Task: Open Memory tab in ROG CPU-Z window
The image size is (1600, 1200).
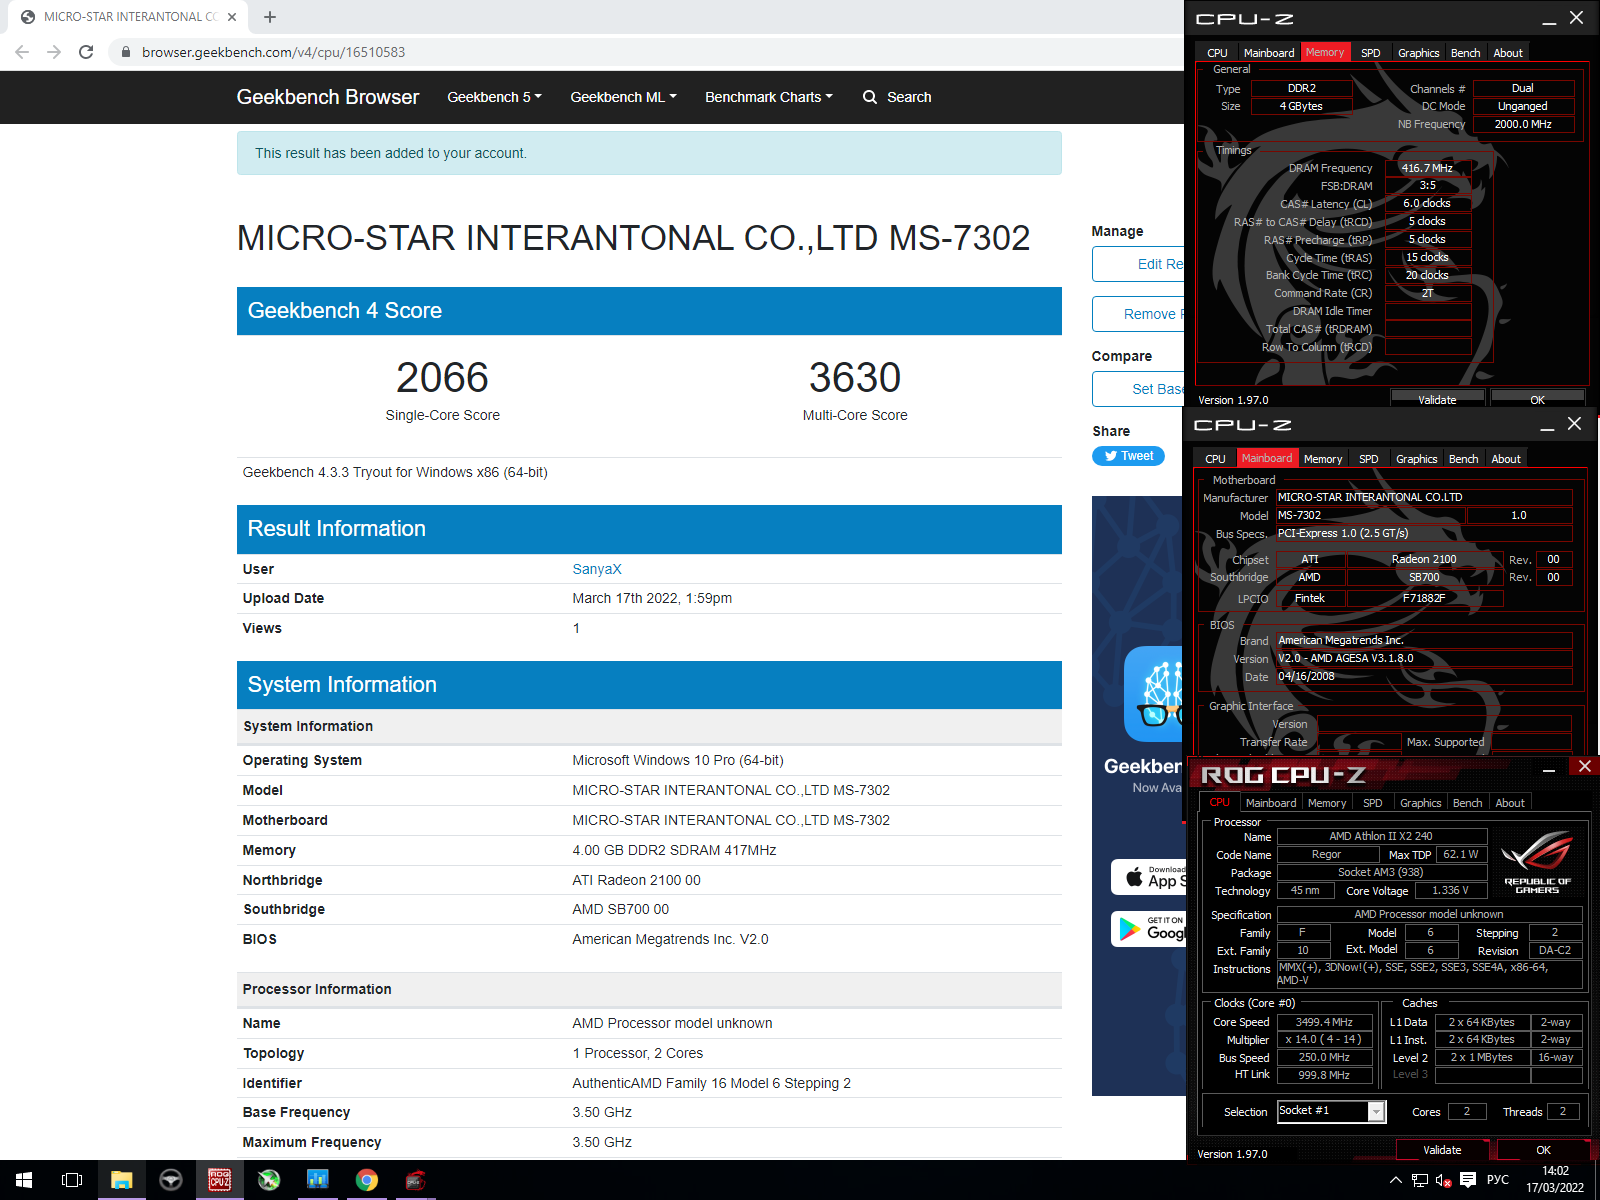Action: (x=1327, y=803)
